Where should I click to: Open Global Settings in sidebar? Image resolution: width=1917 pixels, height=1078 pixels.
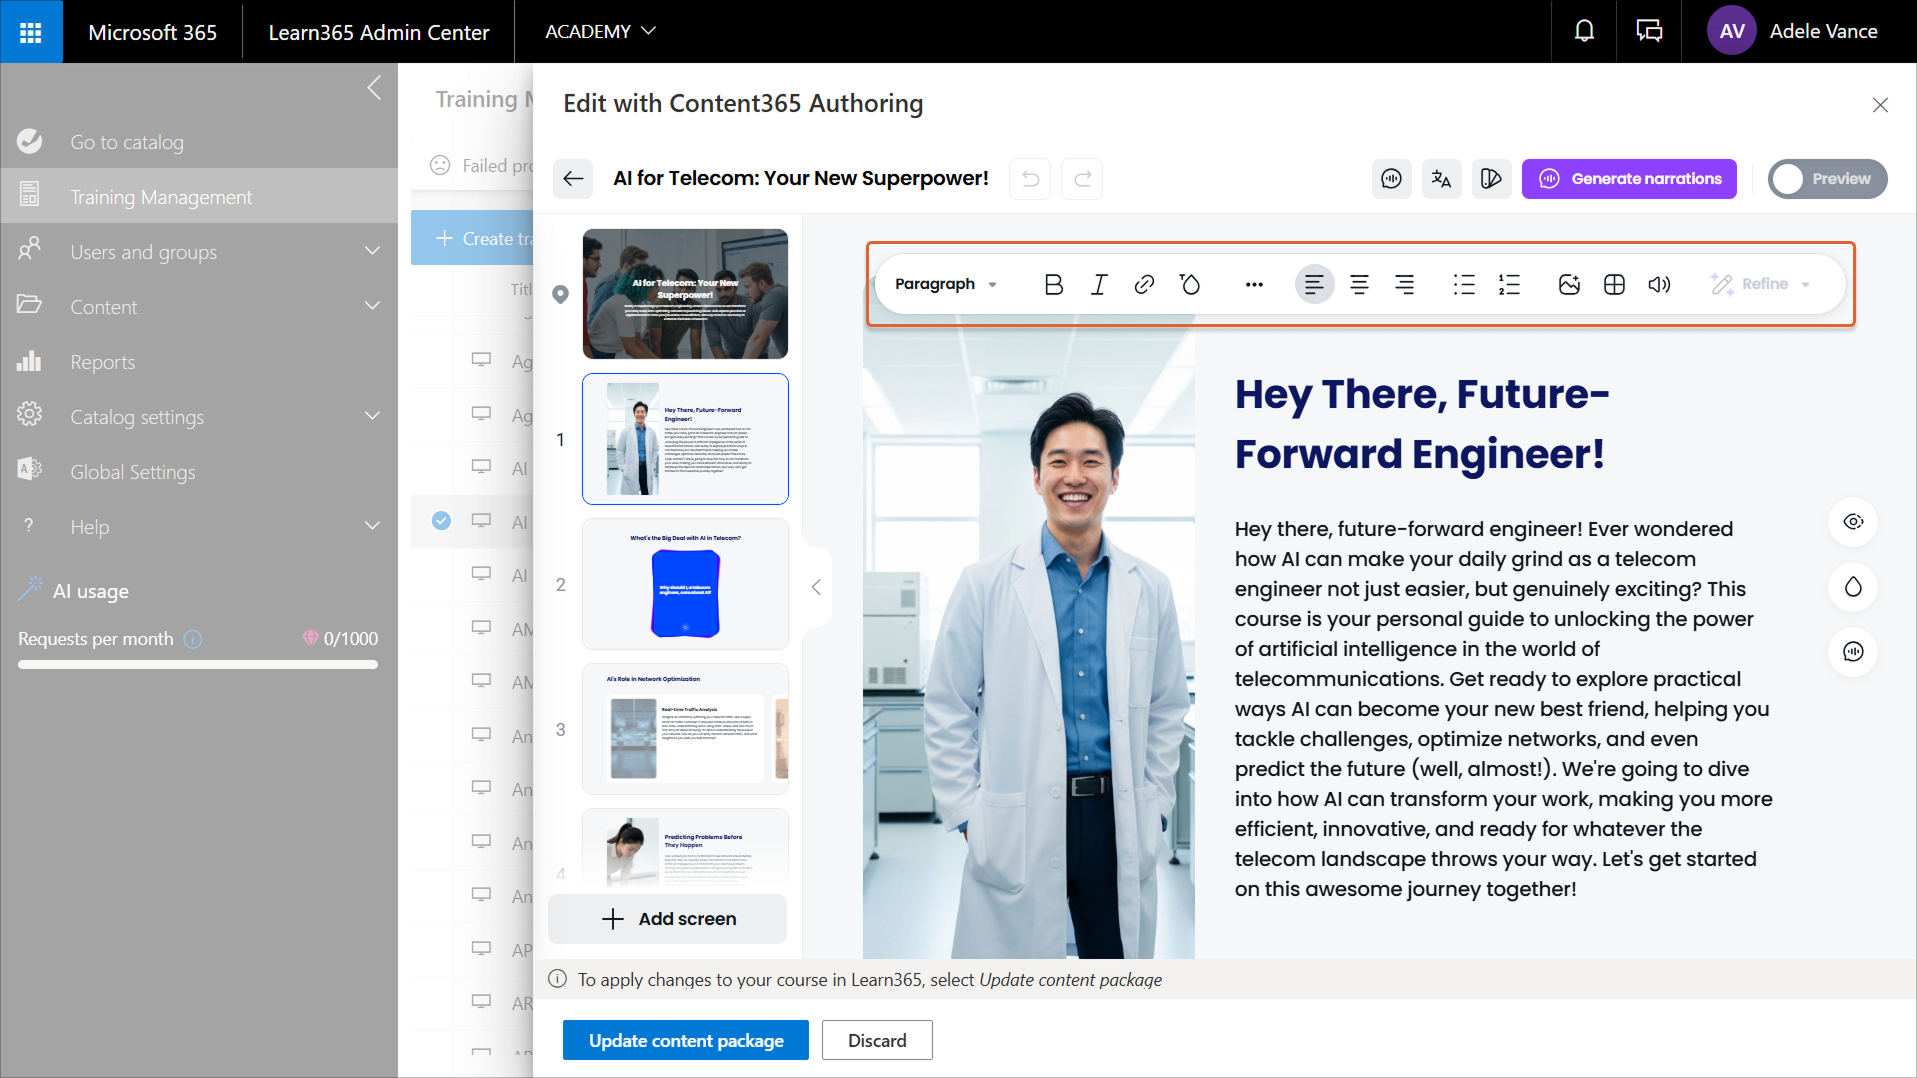coord(132,472)
